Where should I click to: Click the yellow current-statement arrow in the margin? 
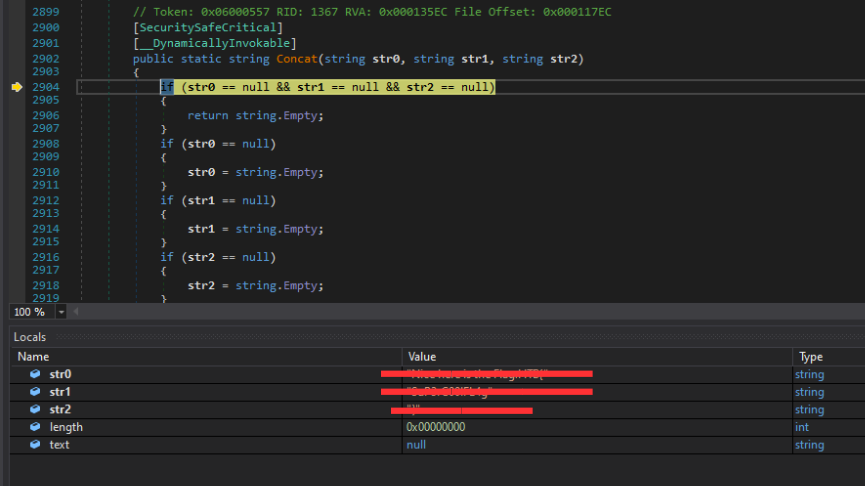17,88
